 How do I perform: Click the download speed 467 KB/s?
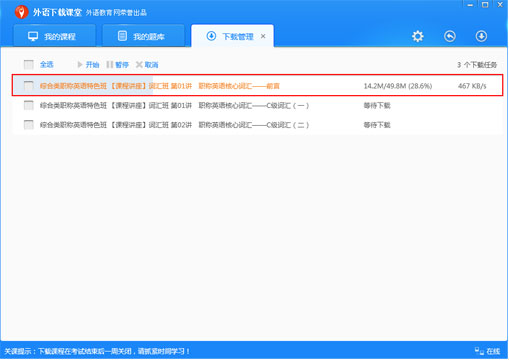click(472, 86)
